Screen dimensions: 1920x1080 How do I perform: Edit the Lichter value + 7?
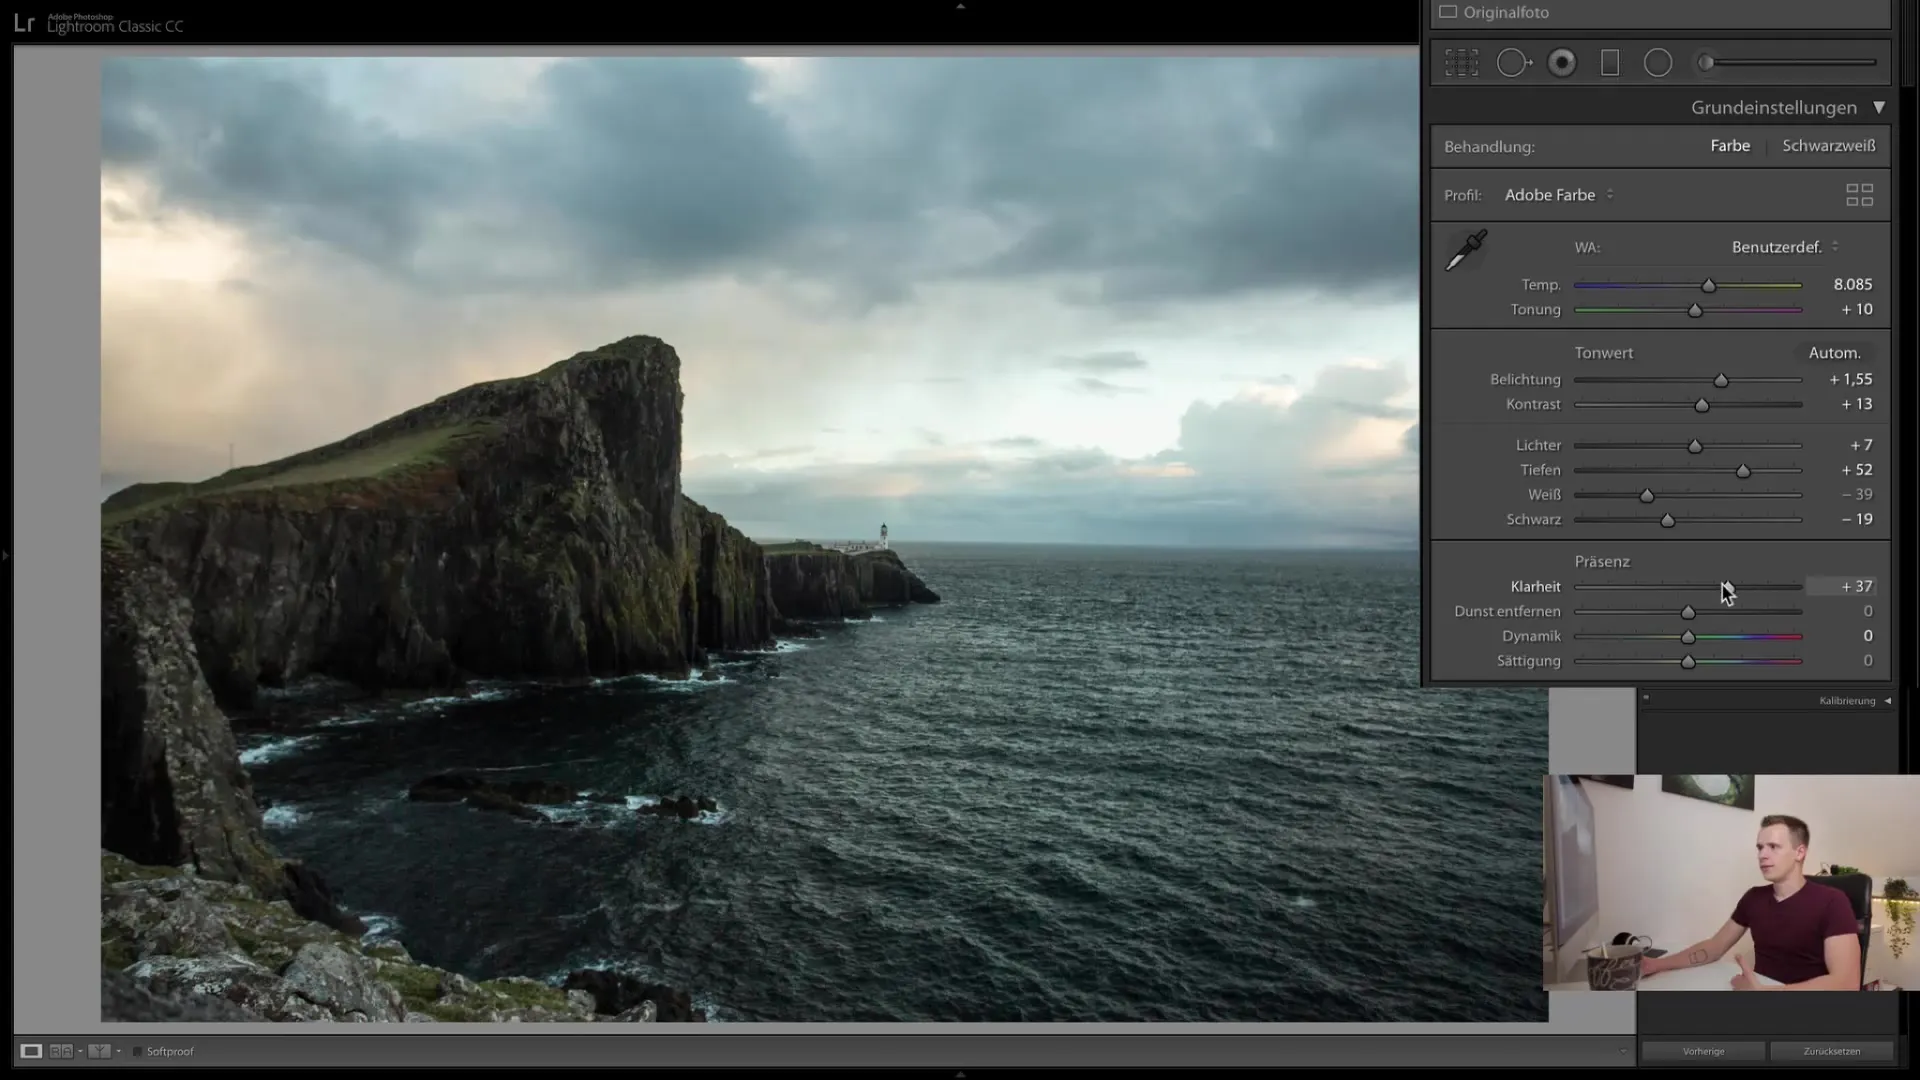[x=1861, y=445]
